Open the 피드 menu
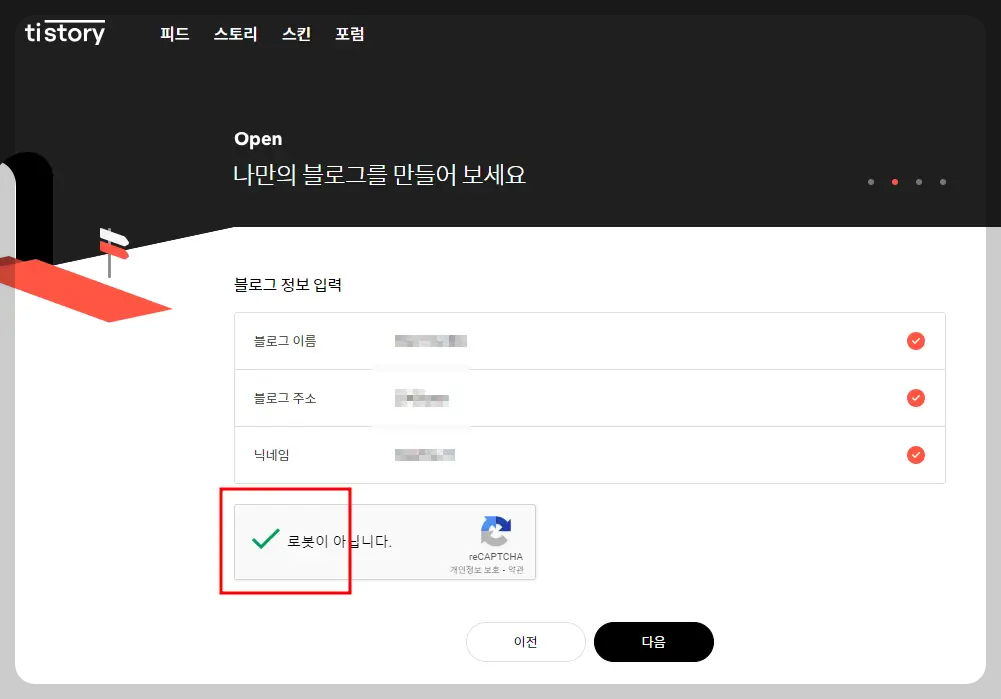 coord(174,33)
